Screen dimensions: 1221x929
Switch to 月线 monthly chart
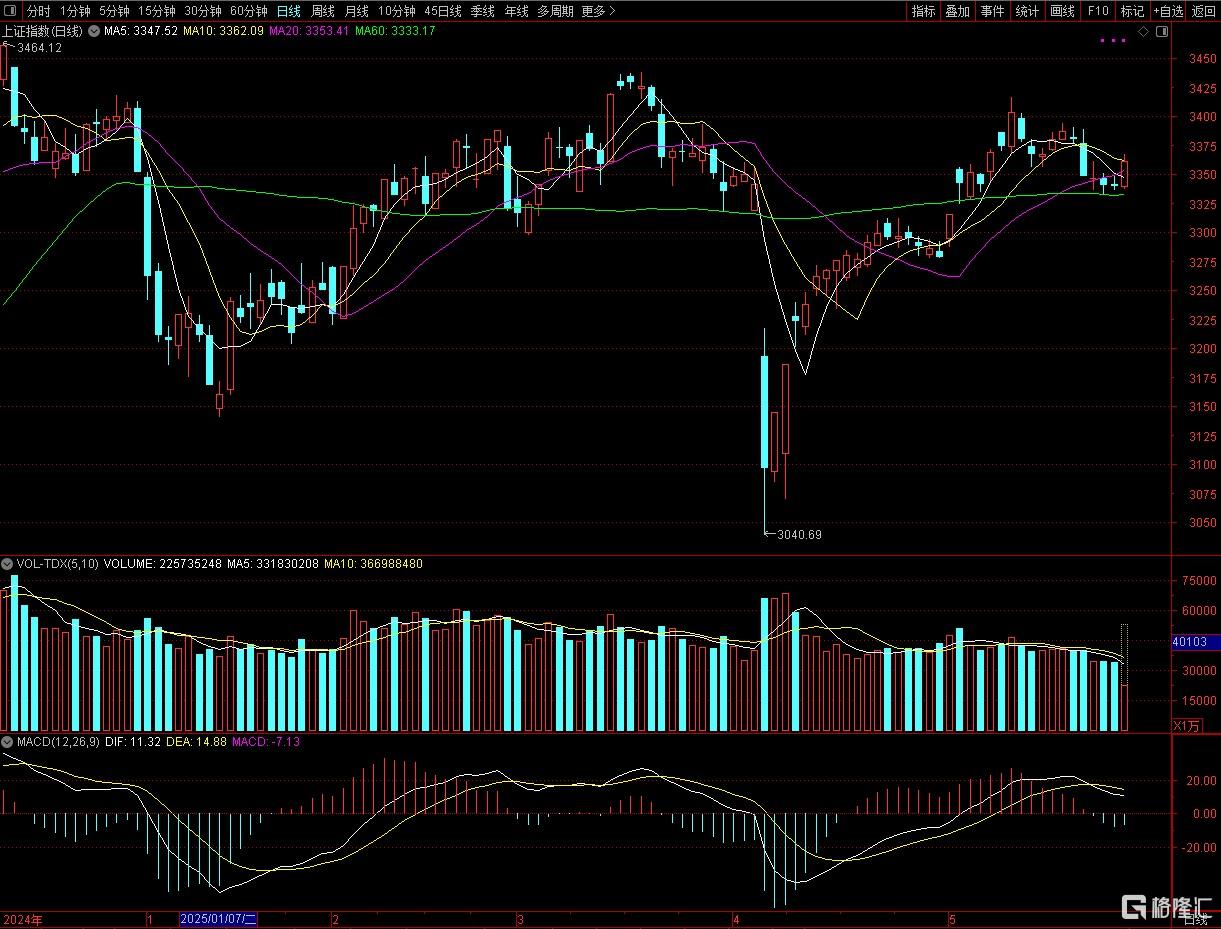coord(356,11)
